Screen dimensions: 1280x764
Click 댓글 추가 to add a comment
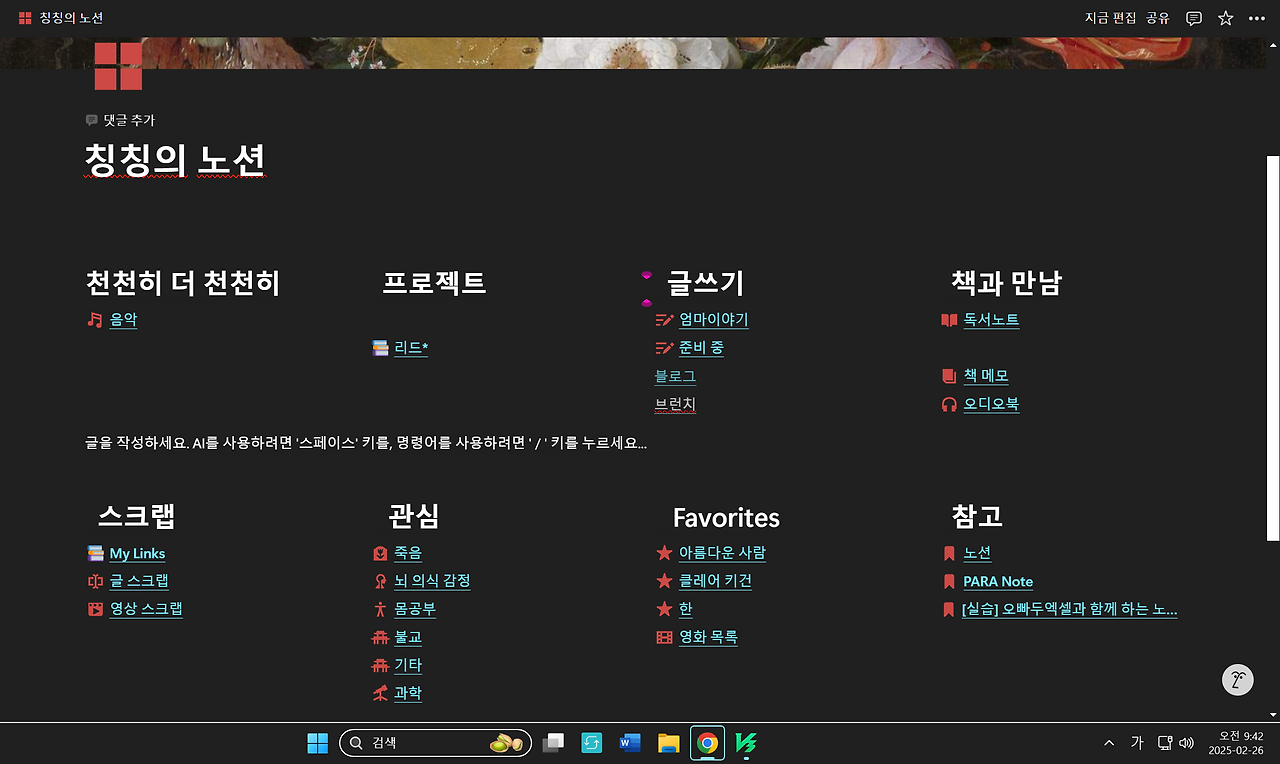122,119
